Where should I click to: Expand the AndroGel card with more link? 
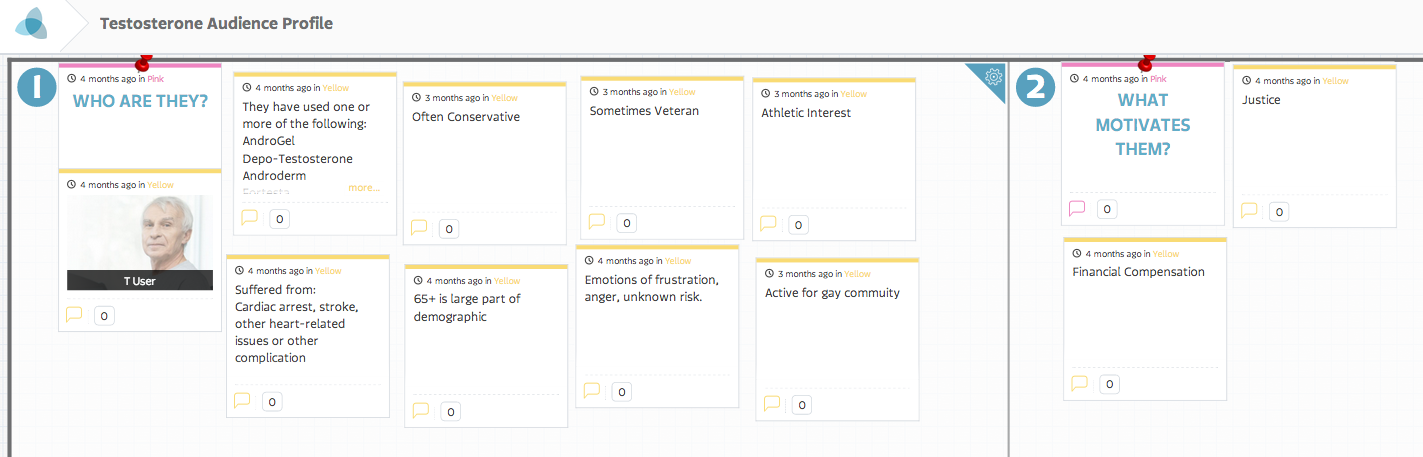tap(364, 187)
